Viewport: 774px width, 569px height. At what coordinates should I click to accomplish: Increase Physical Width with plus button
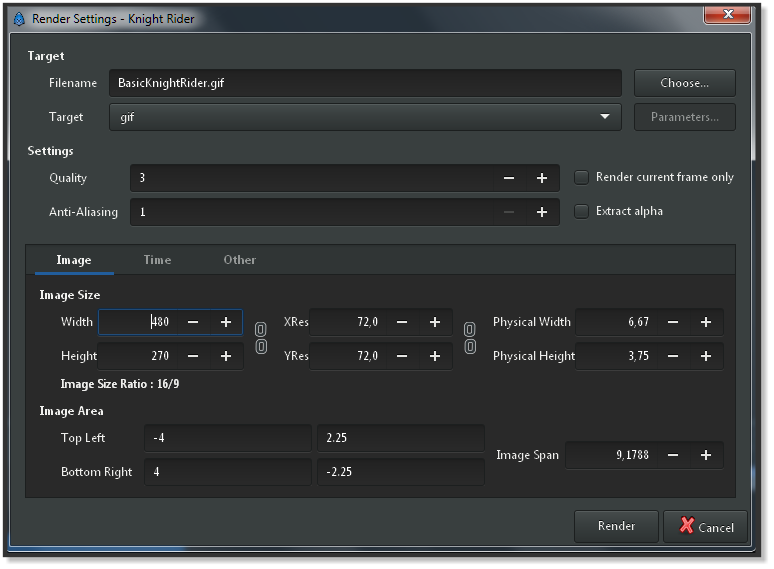pos(706,322)
